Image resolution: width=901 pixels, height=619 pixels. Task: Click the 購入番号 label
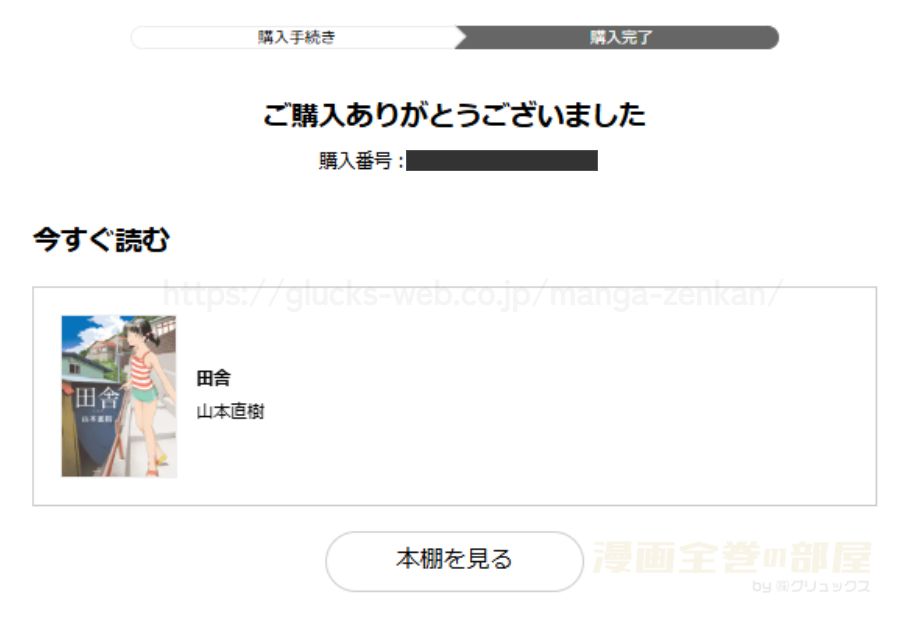356,160
